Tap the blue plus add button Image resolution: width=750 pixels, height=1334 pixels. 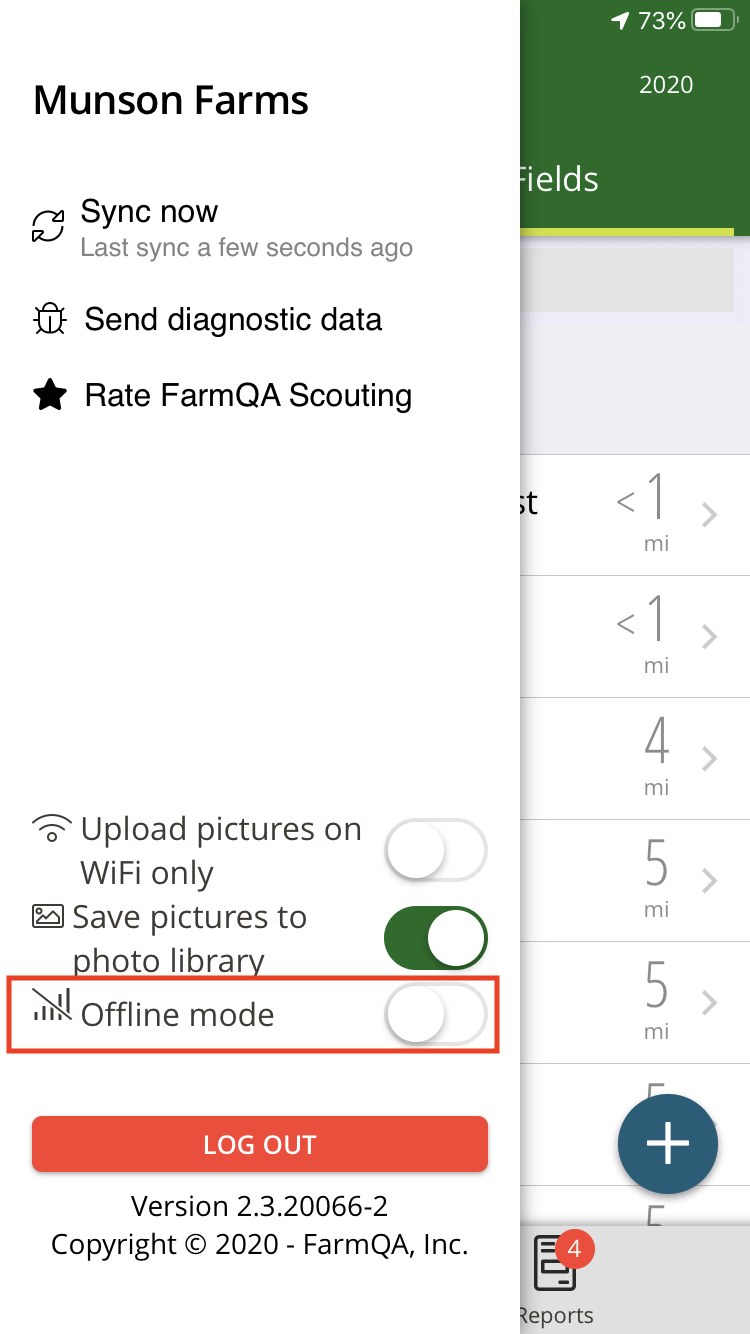coord(668,1144)
